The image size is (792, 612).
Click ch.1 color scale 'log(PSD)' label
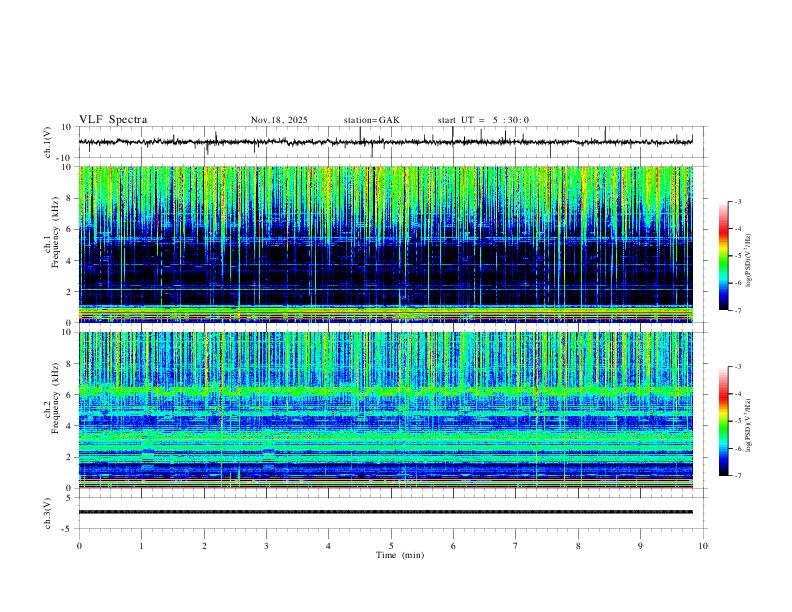pyautogui.click(x=749, y=260)
